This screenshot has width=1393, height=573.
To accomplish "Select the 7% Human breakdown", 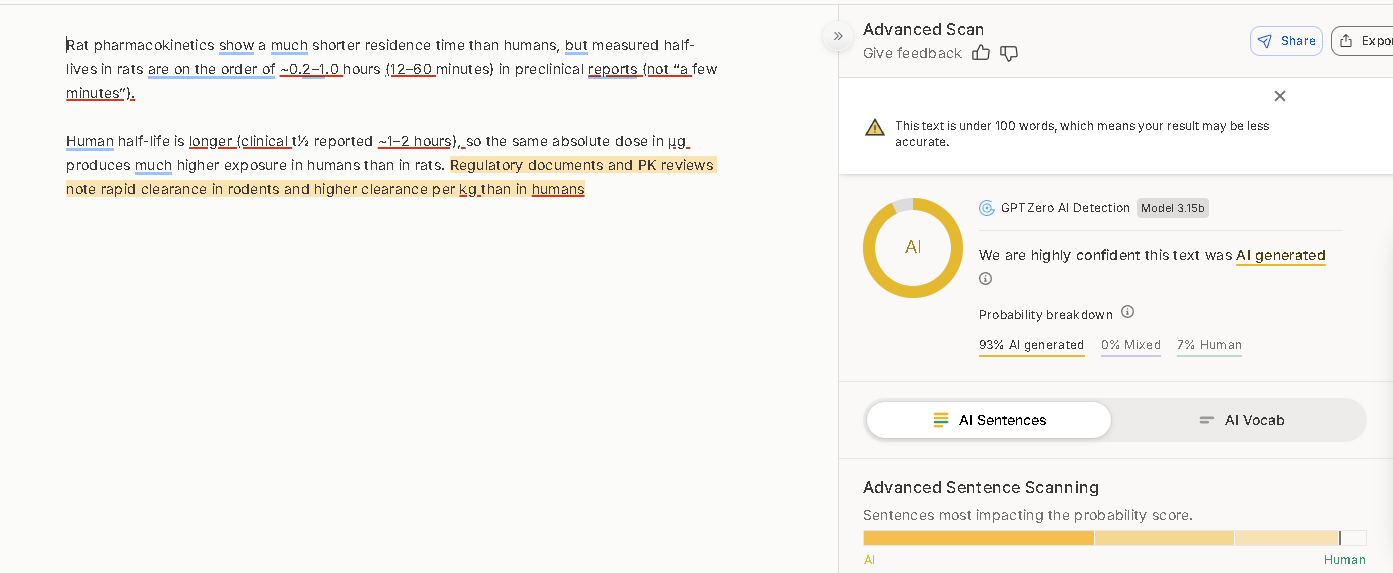I will 1209,345.
